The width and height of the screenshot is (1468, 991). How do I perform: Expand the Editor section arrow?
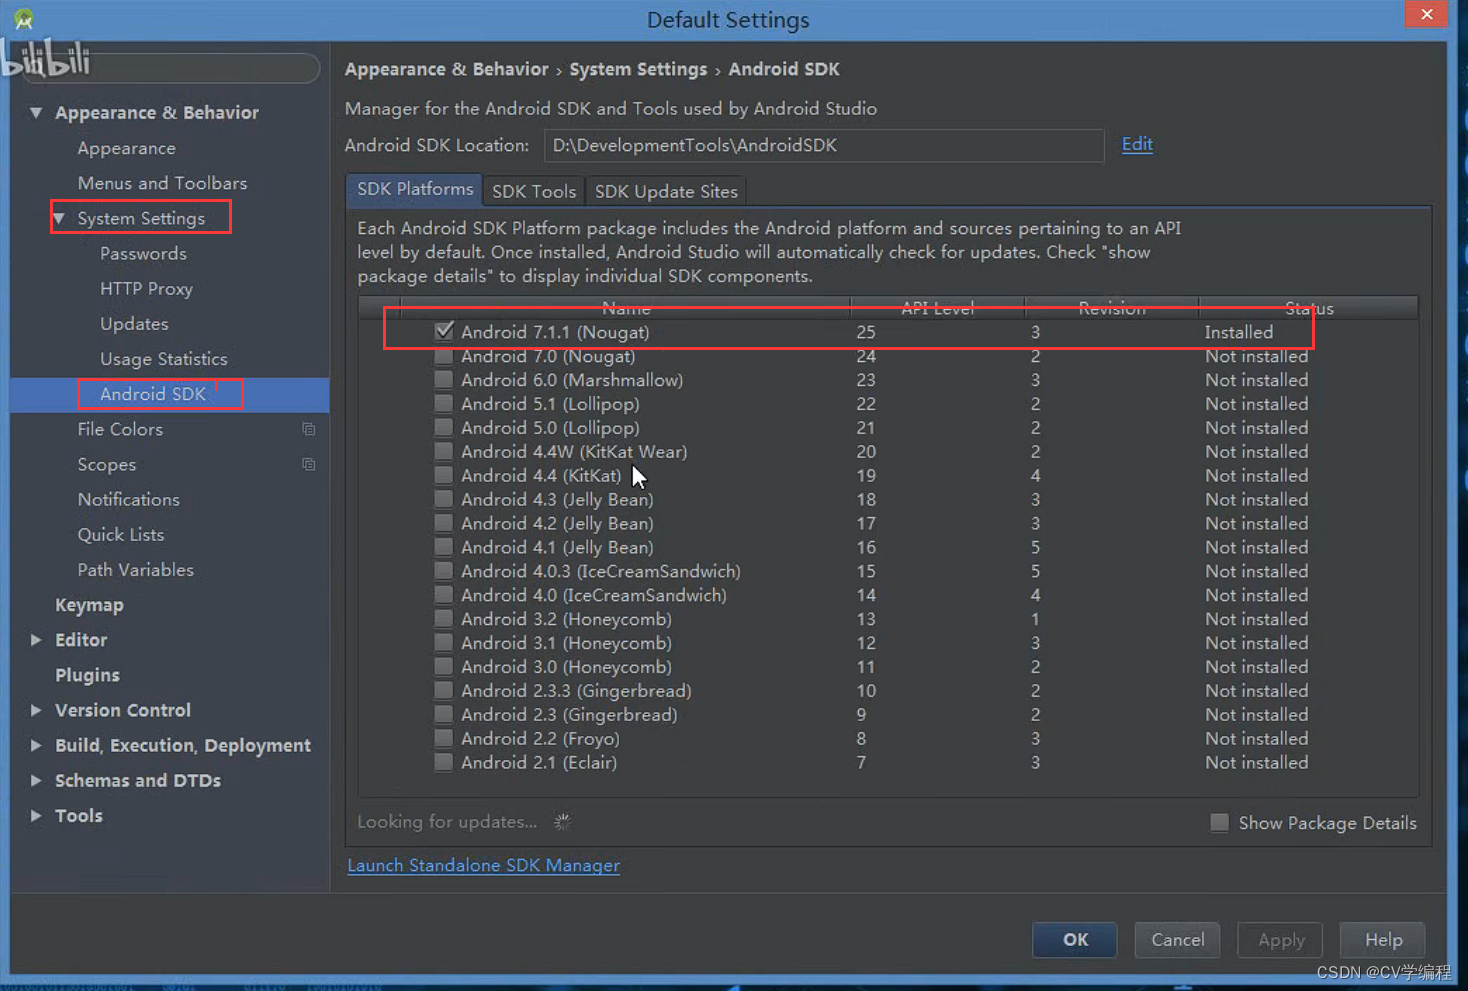[x=36, y=640]
